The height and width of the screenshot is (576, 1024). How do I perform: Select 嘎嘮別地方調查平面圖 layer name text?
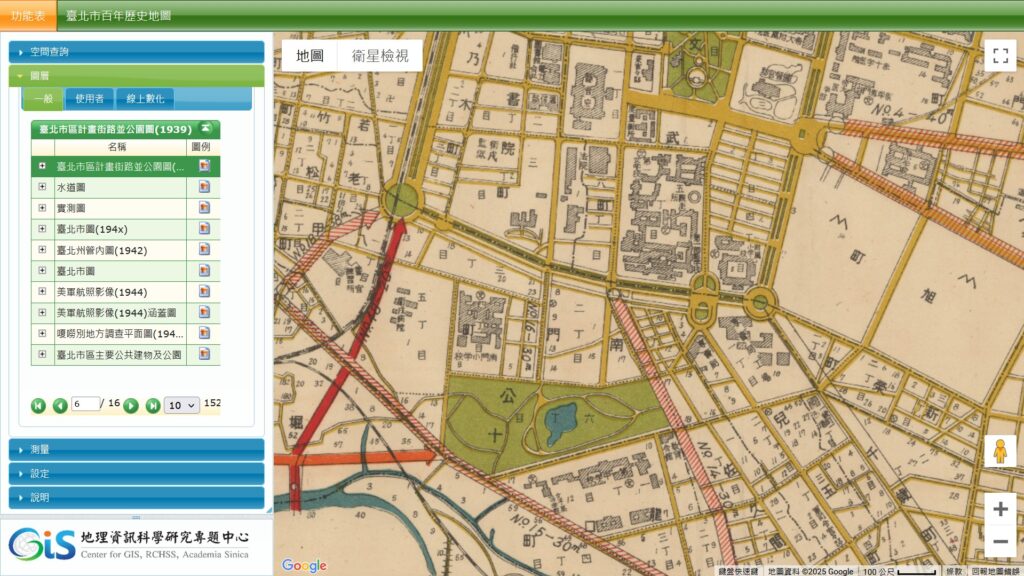[120, 334]
